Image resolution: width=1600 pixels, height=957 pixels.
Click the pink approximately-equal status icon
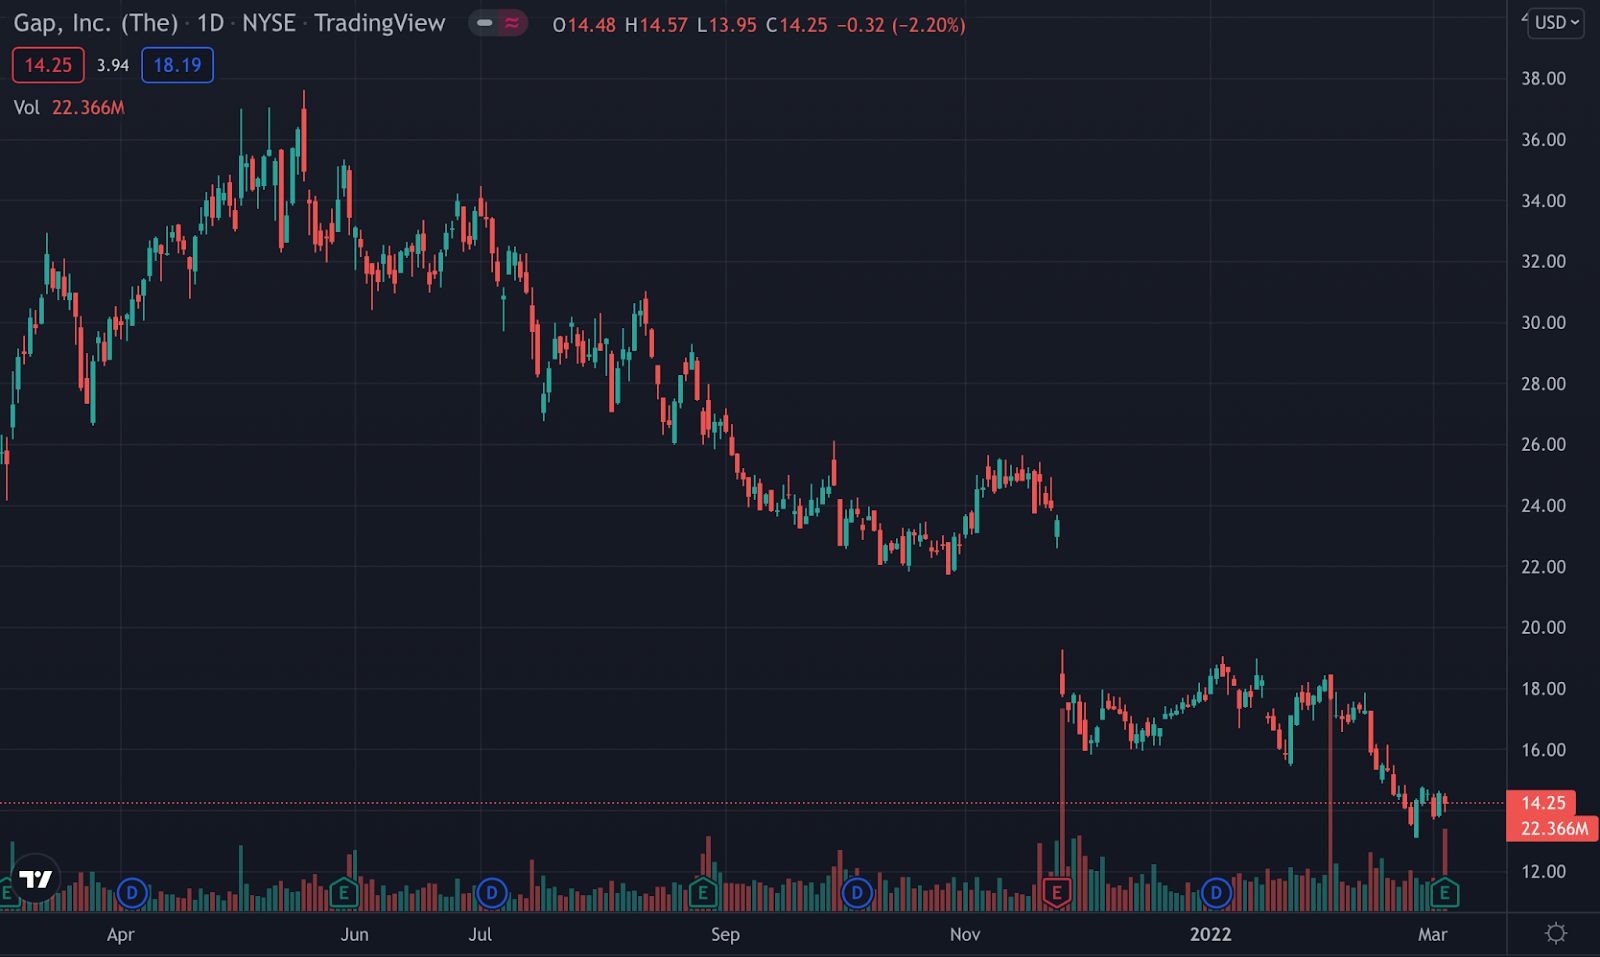pyautogui.click(x=512, y=23)
